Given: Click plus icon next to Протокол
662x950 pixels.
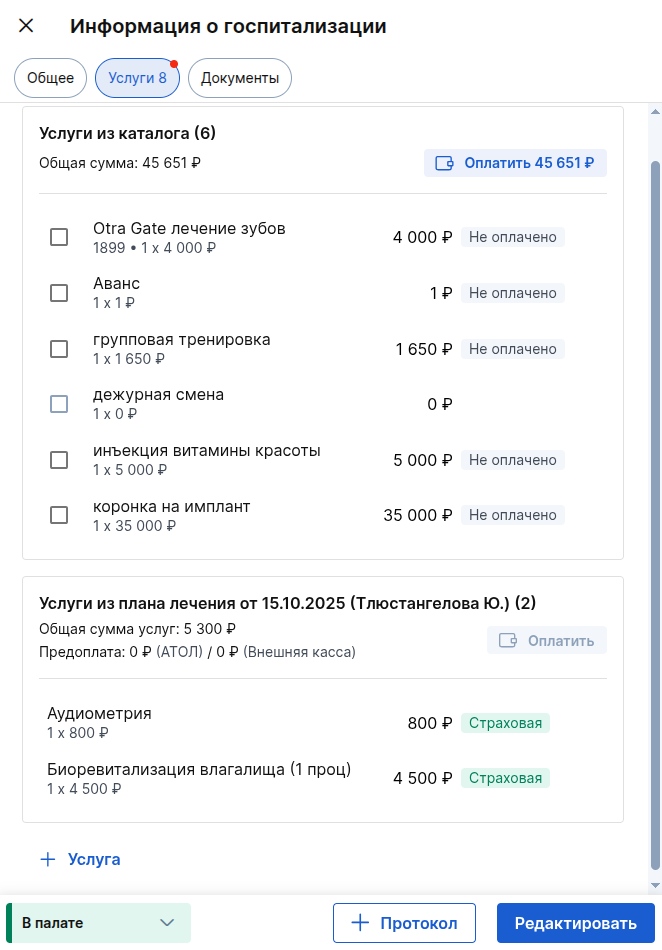Looking at the screenshot, I should (358, 923).
